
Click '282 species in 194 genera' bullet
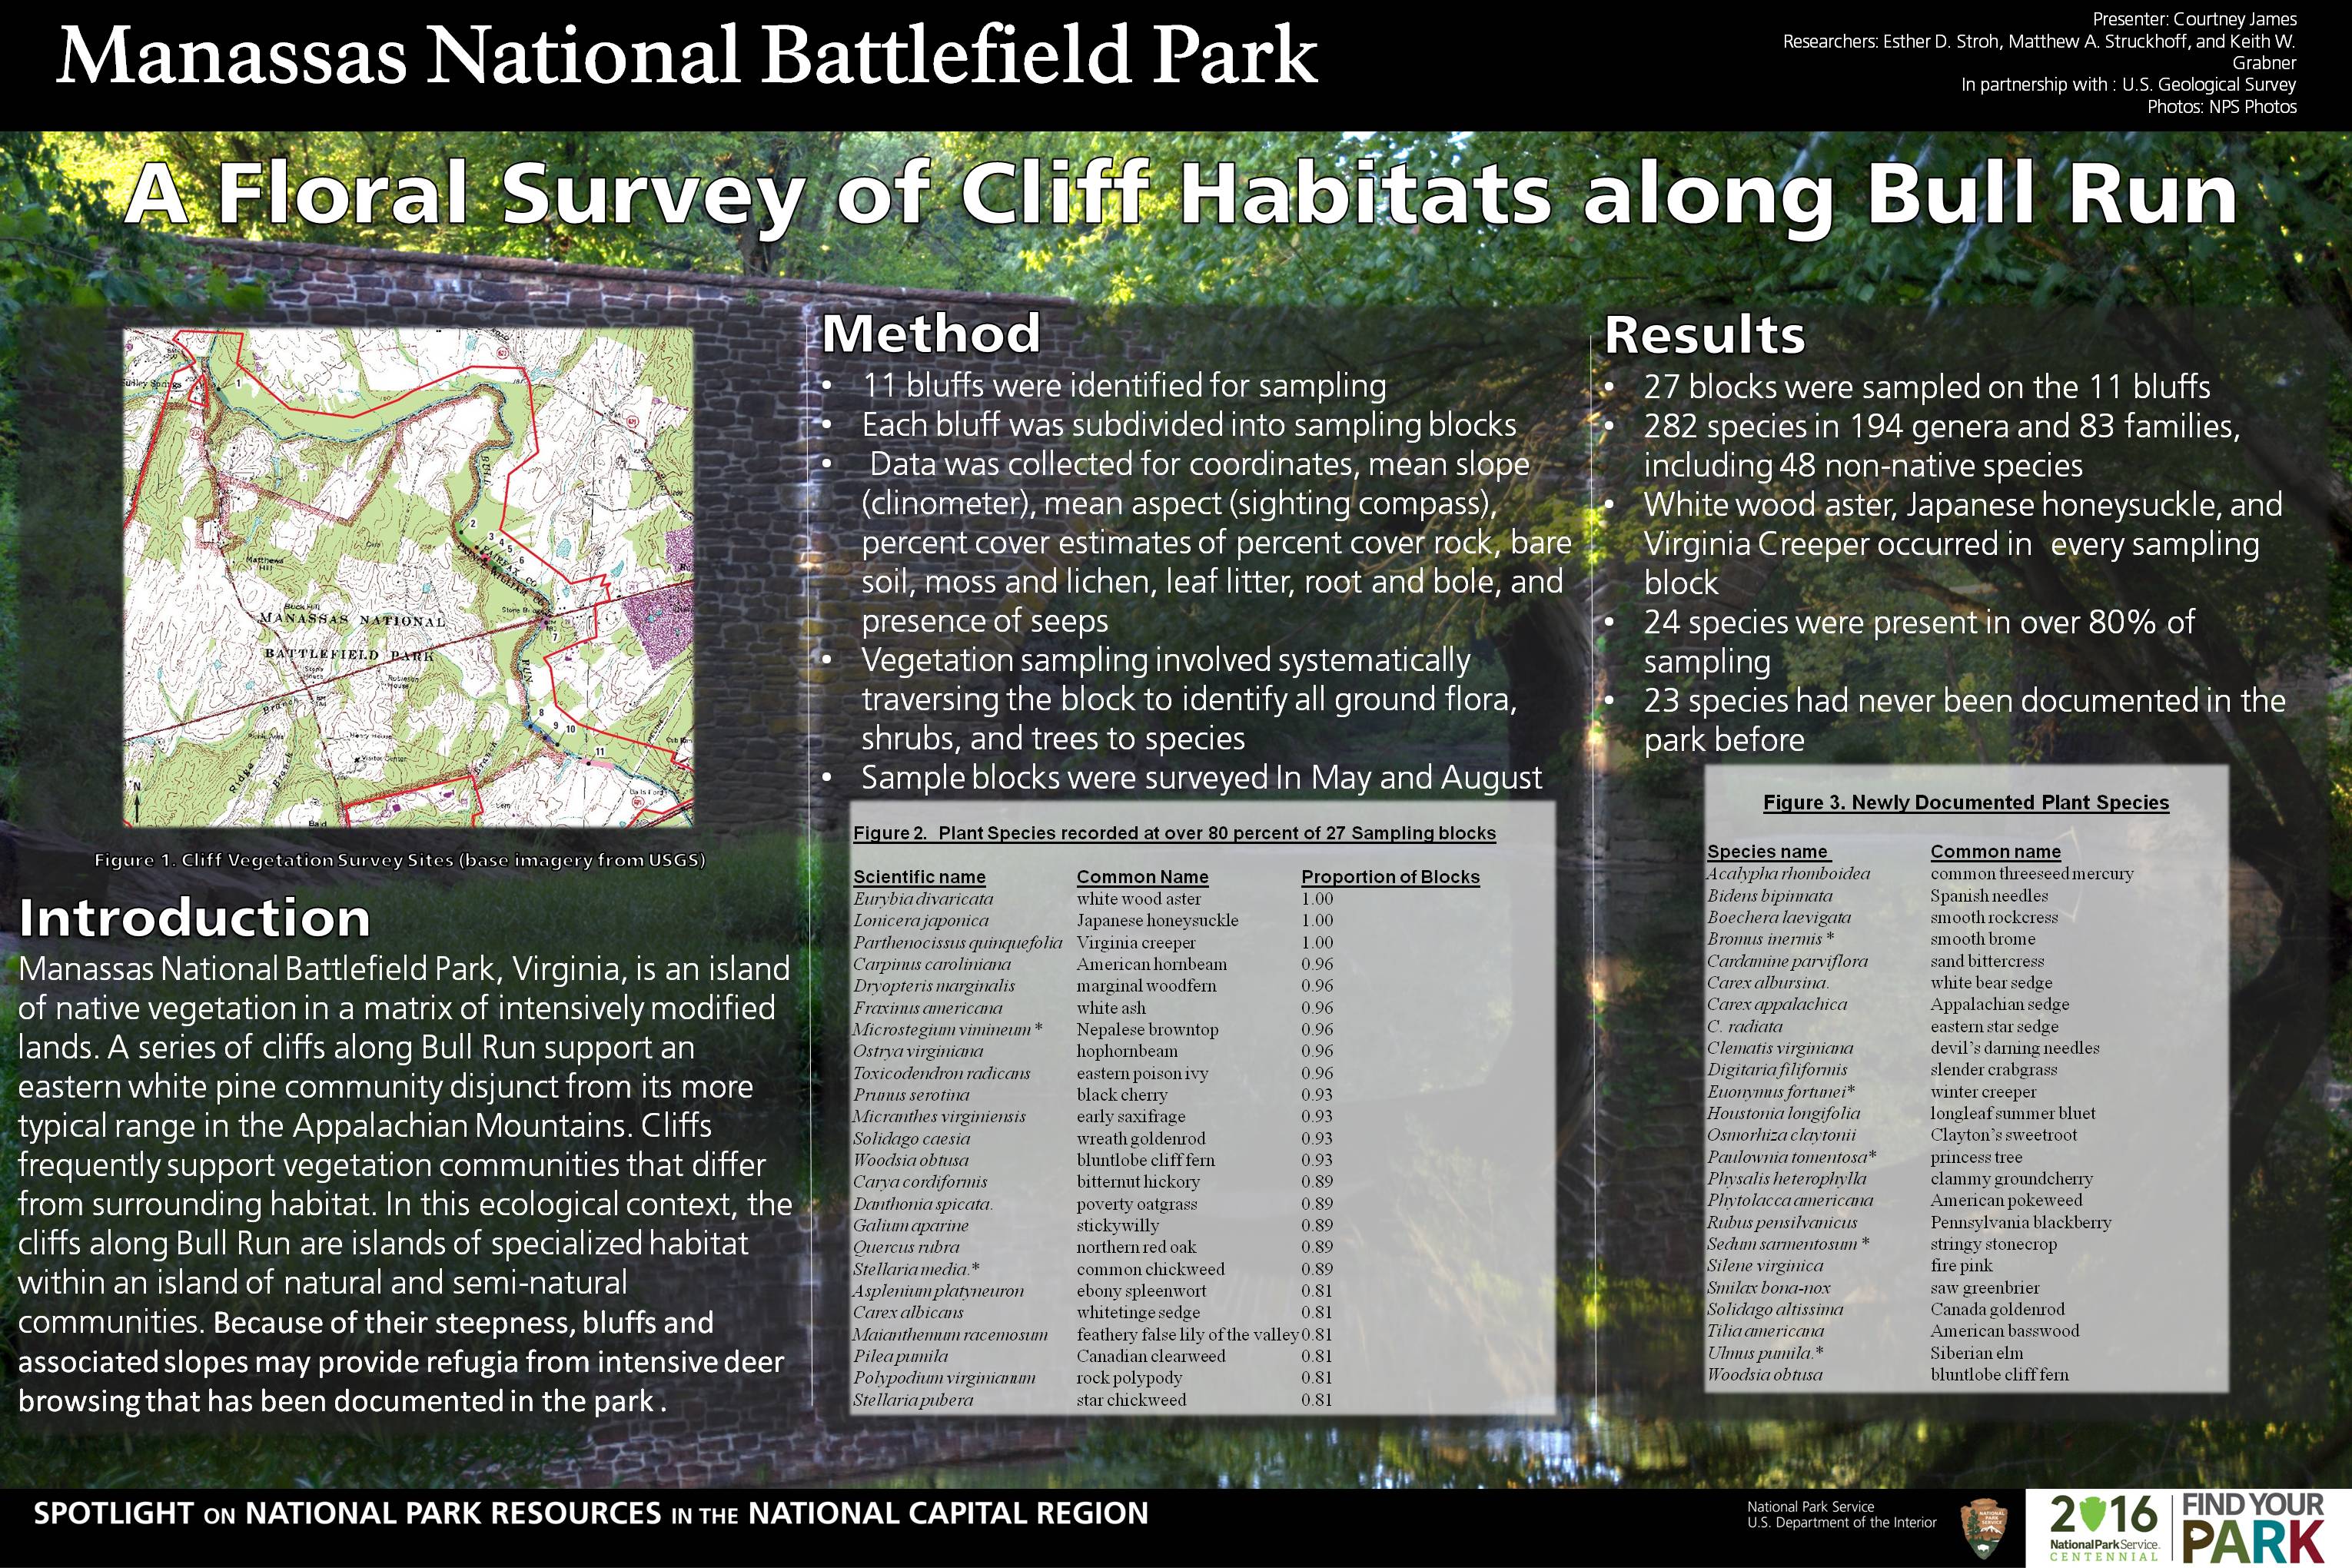[1941, 446]
